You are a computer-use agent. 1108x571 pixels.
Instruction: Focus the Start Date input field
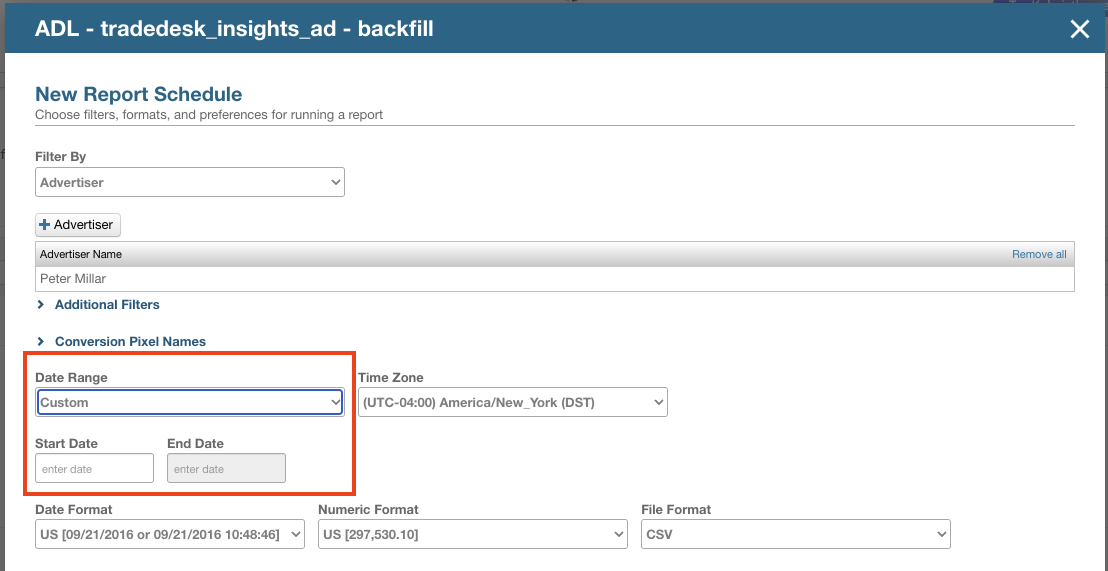(94, 469)
